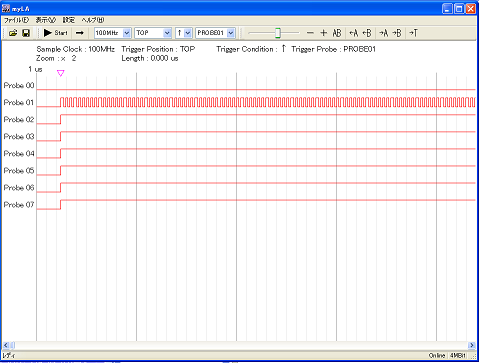Image resolution: width=479 pixels, height=363 pixels.
Task: Select the Probe 01 label
Action: 19,103
